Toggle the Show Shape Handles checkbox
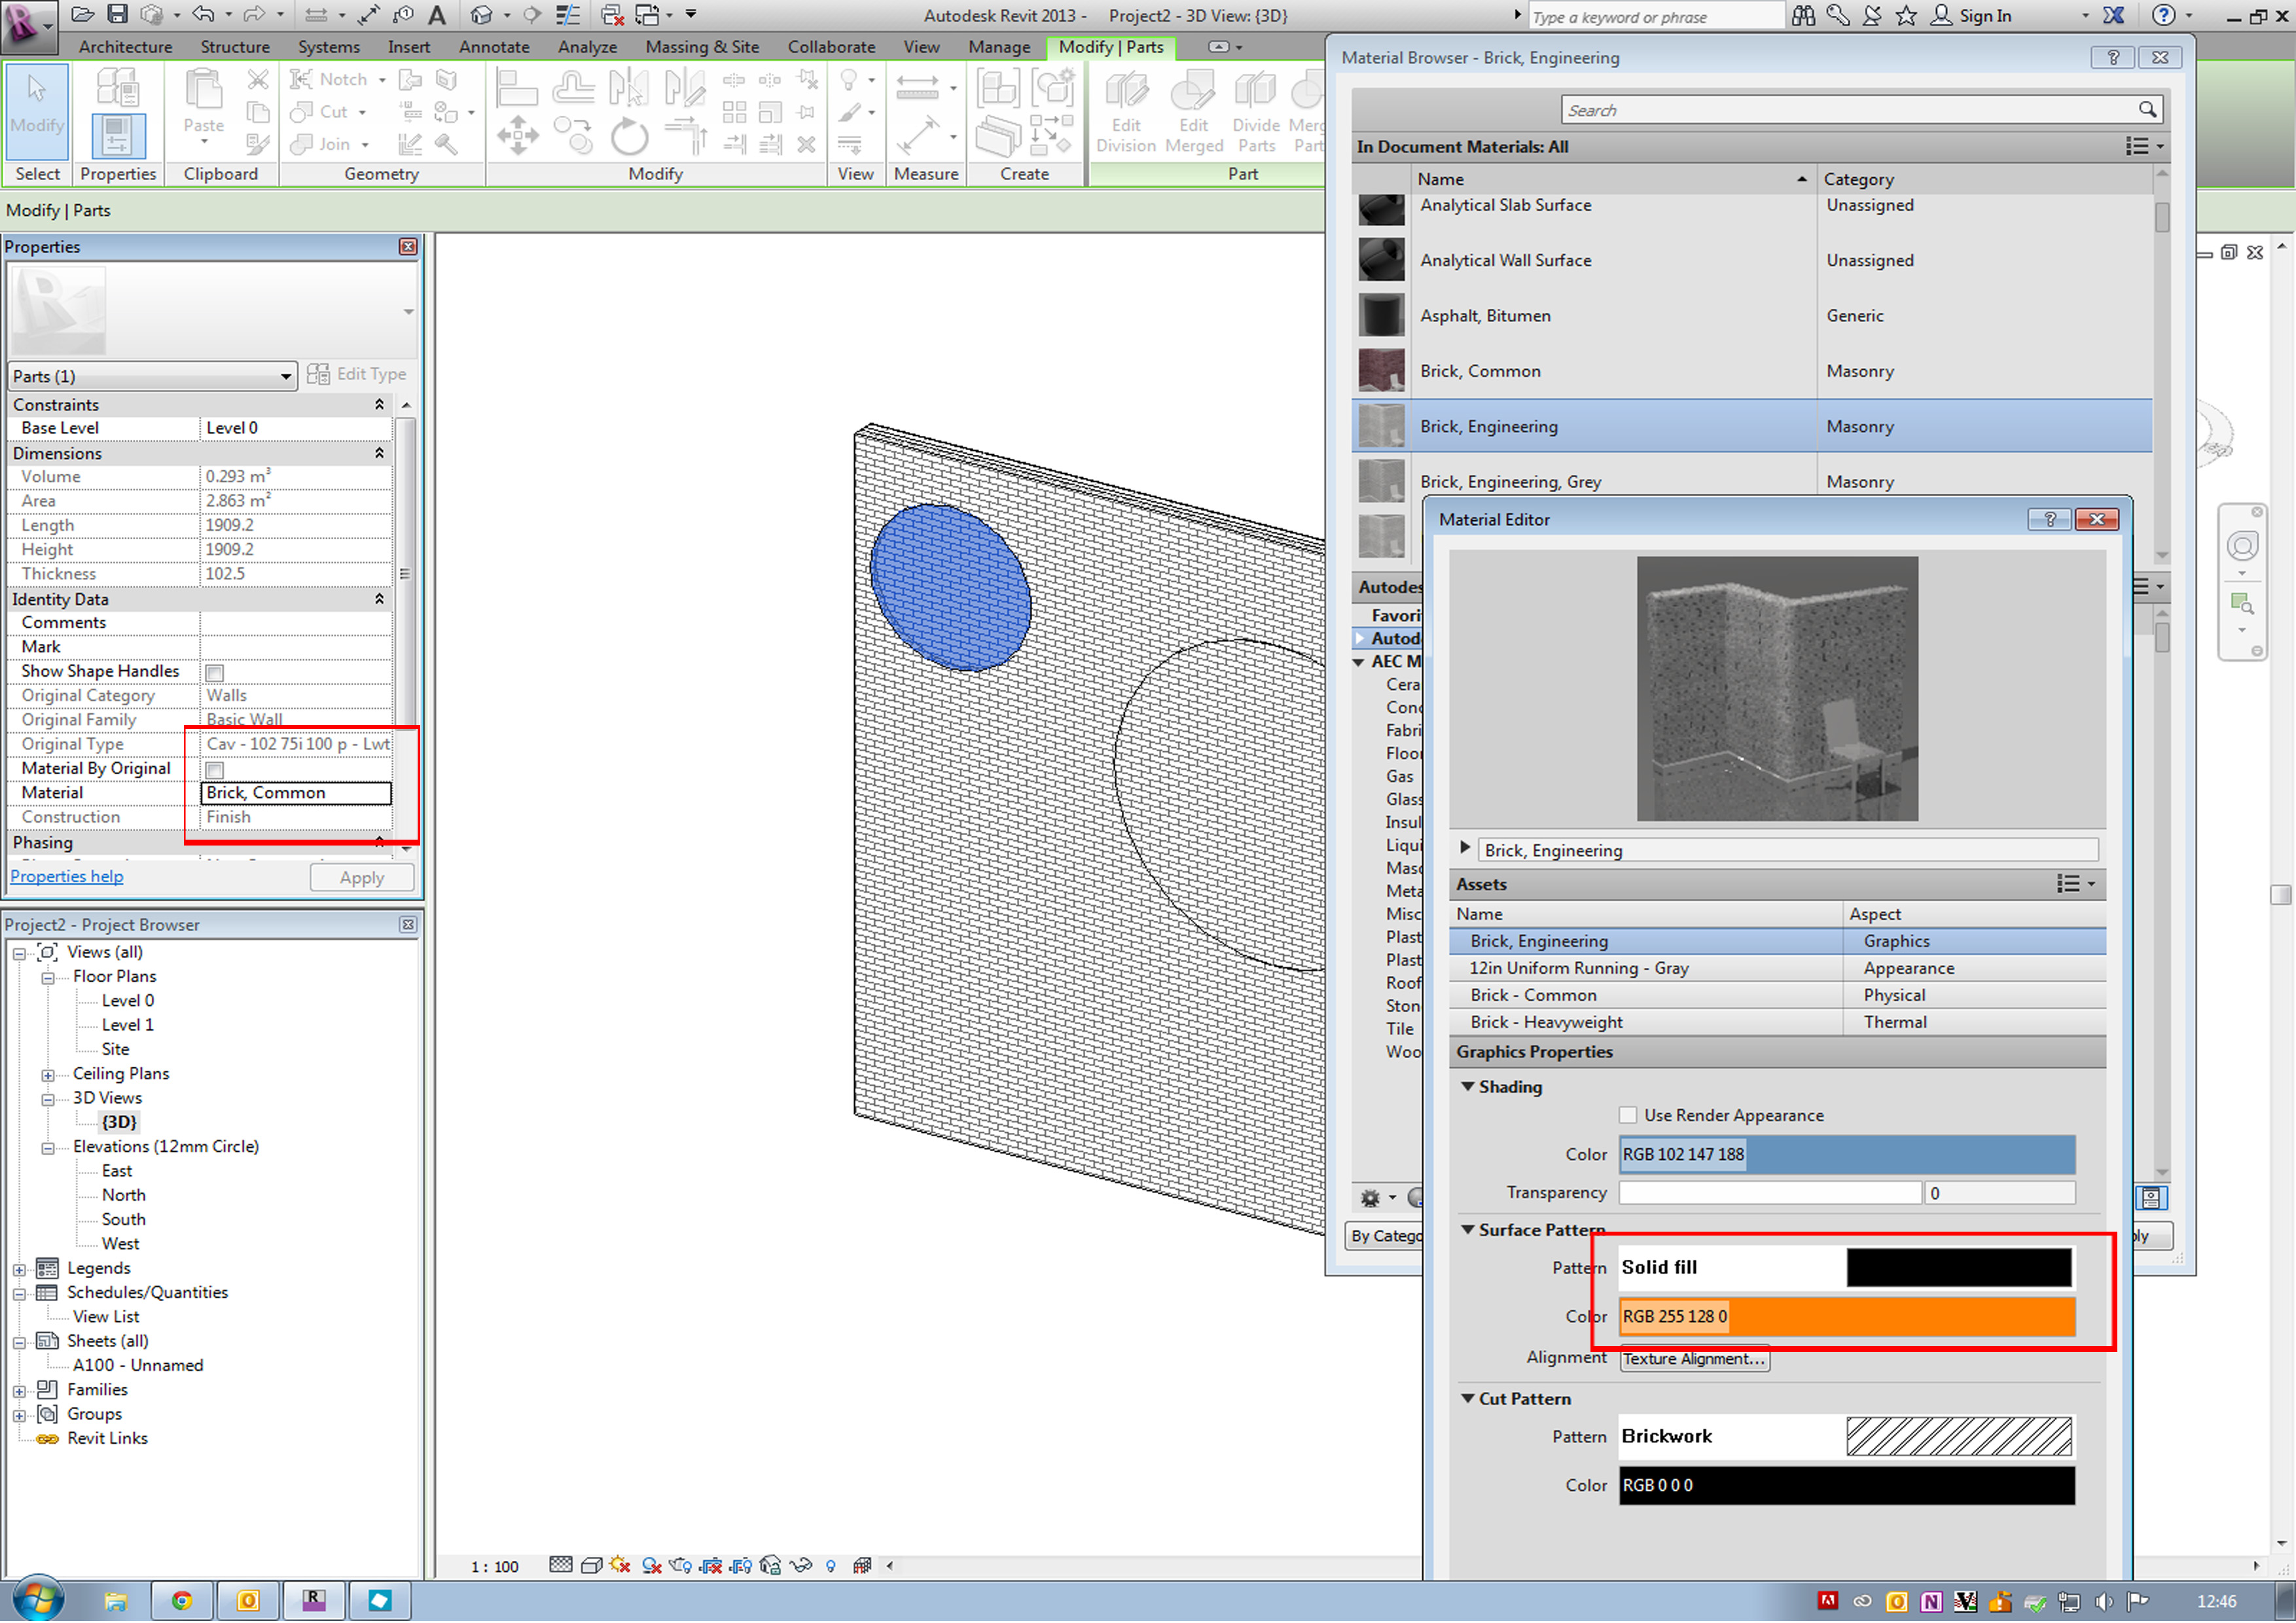The height and width of the screenshot is (1623, 2296). click(x=214, y=672)
